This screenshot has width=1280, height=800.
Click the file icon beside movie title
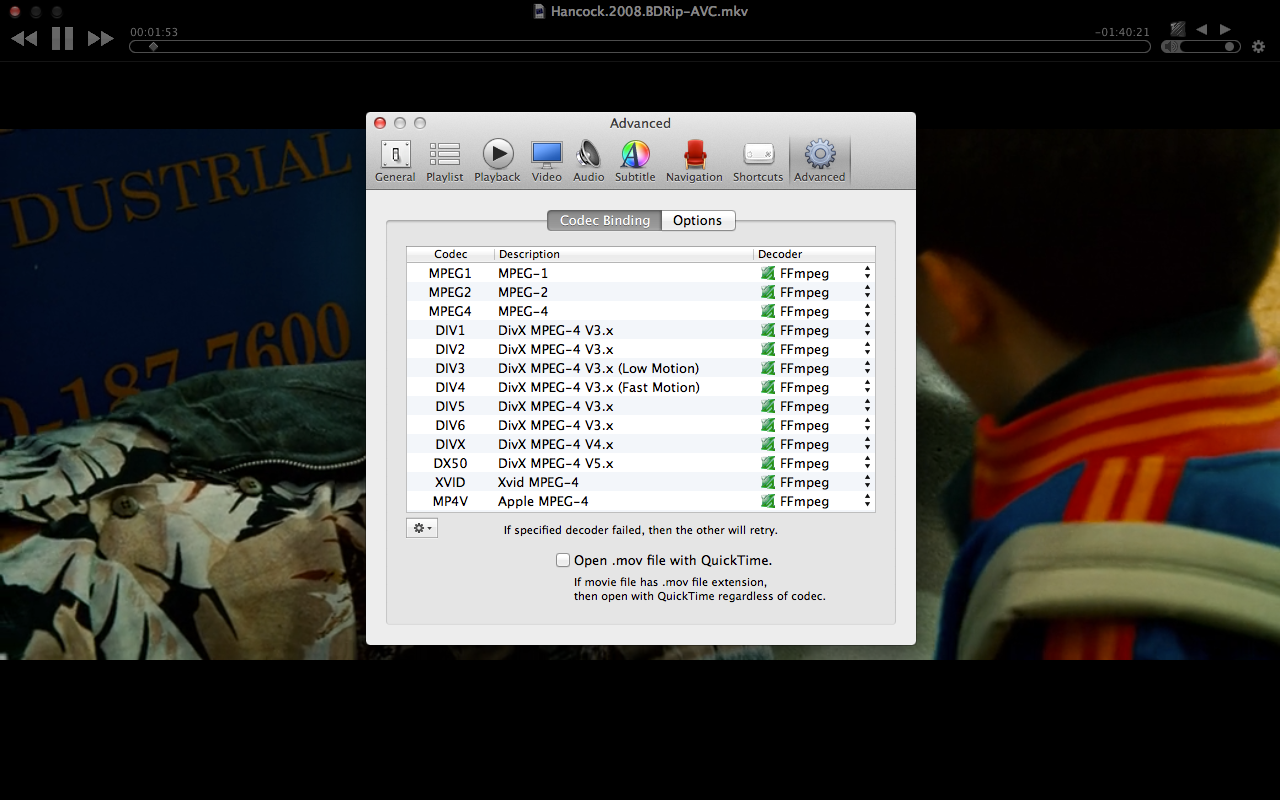click(539, 12)
